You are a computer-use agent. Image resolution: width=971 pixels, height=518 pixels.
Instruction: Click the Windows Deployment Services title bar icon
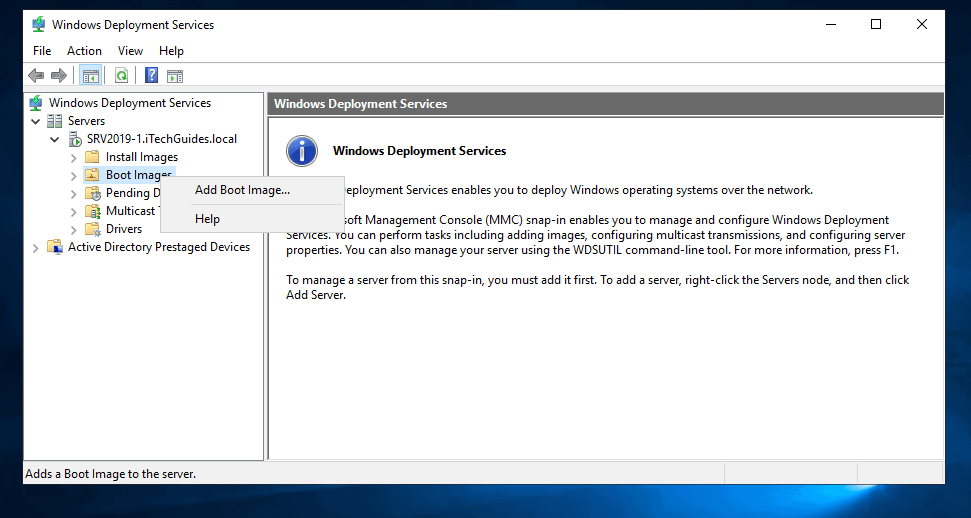tap(39, 25)
